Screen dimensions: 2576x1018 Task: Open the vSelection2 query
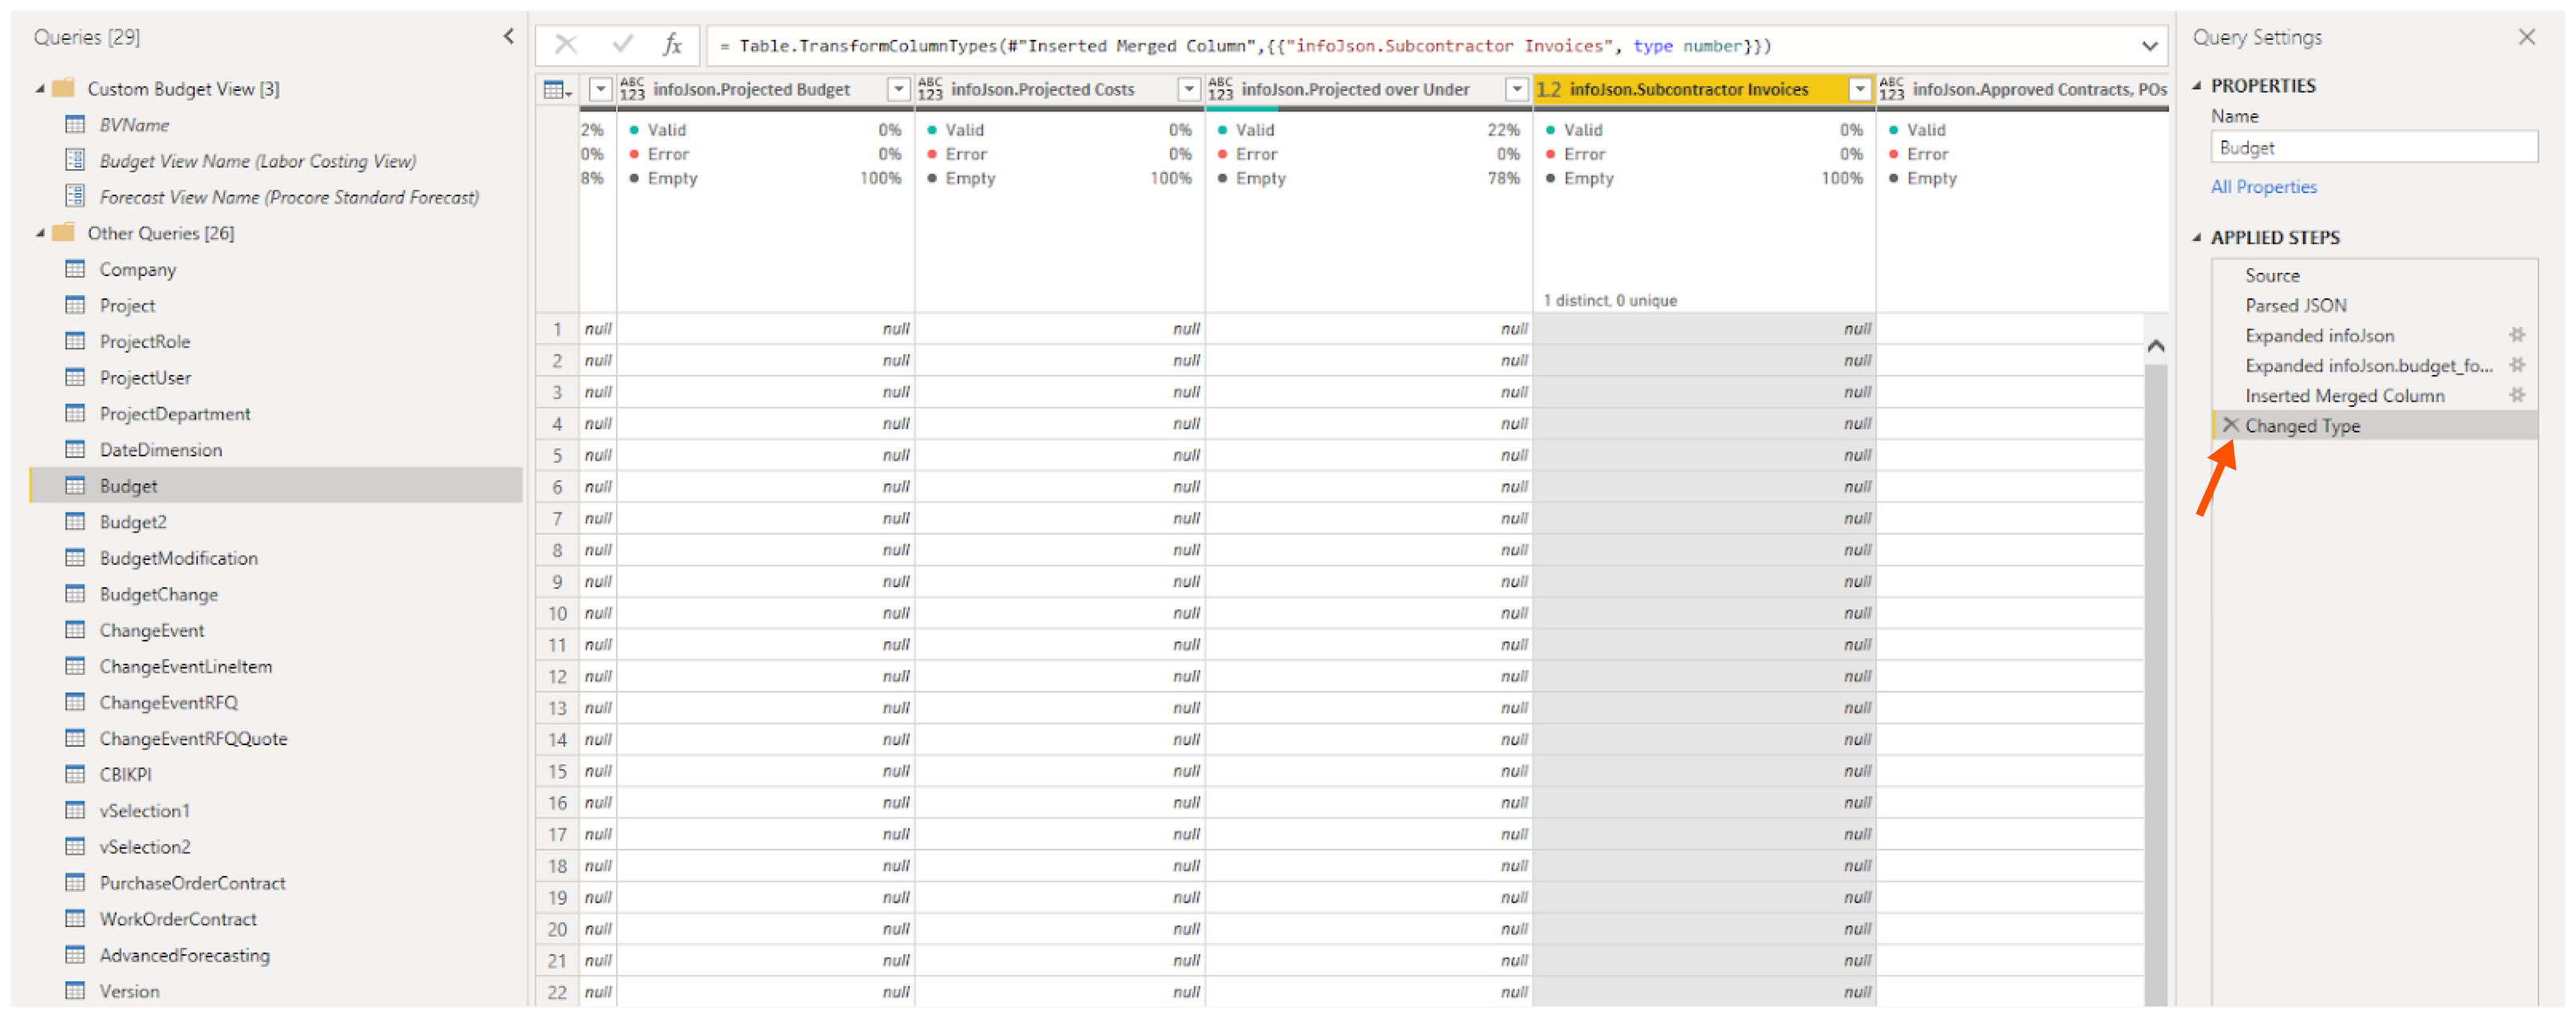coord(144,846)
